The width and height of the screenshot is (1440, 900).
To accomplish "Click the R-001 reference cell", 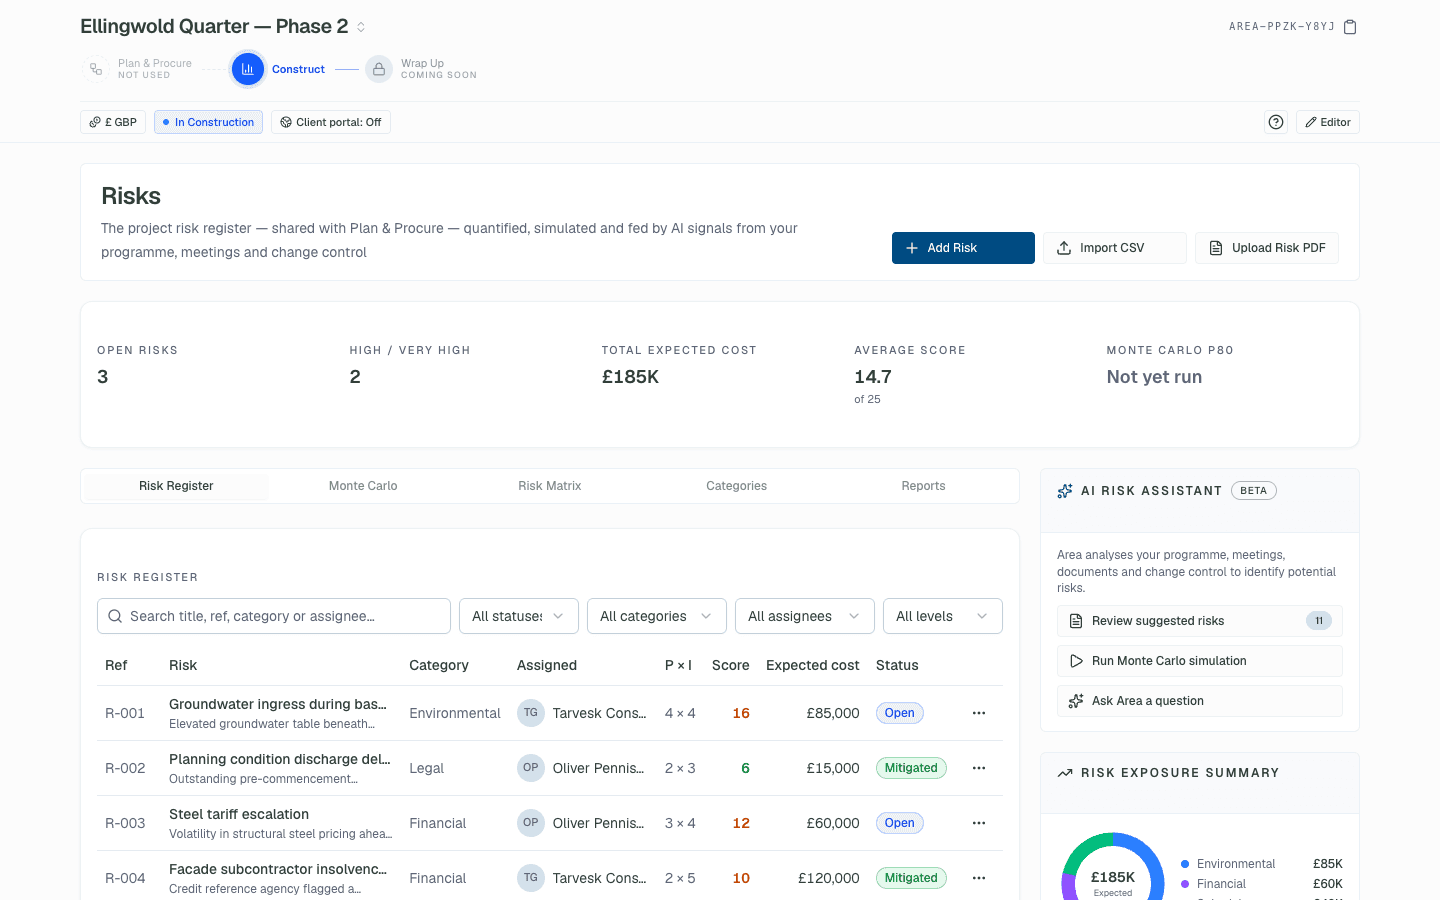I will pyautogui.click(x=125, y=713).
